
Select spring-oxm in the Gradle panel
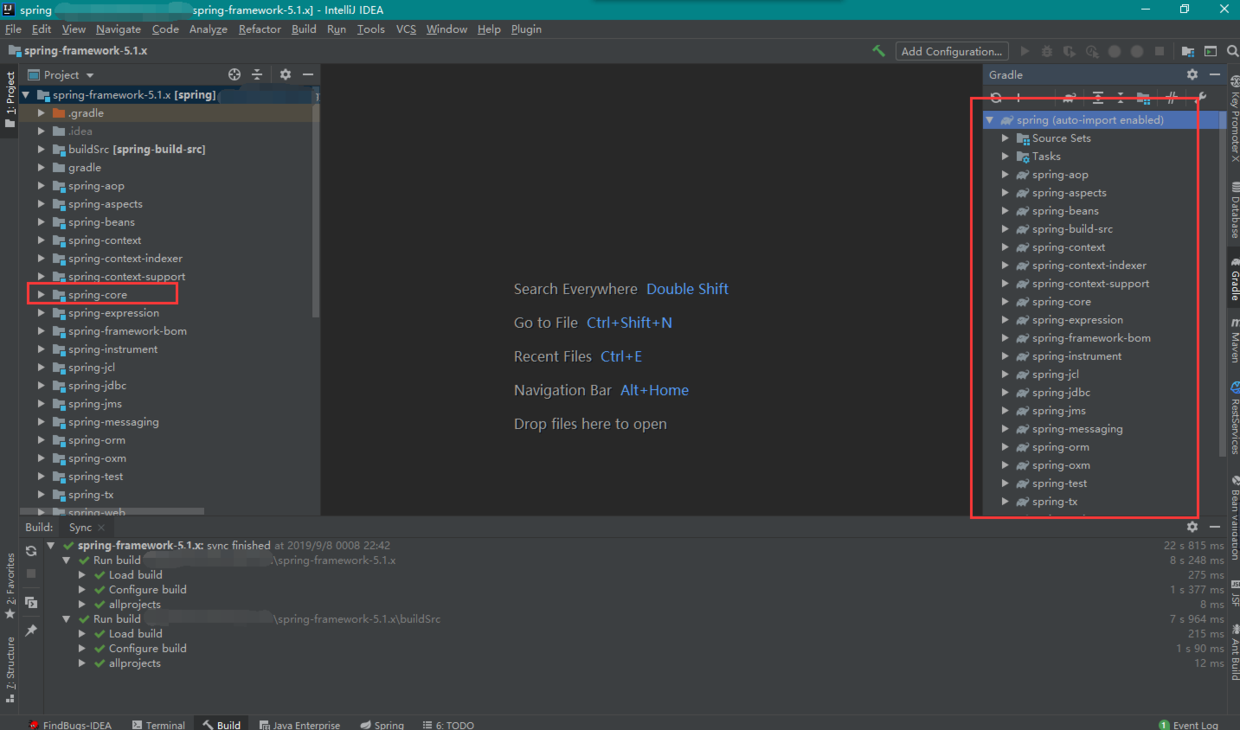pos(1061,465)
